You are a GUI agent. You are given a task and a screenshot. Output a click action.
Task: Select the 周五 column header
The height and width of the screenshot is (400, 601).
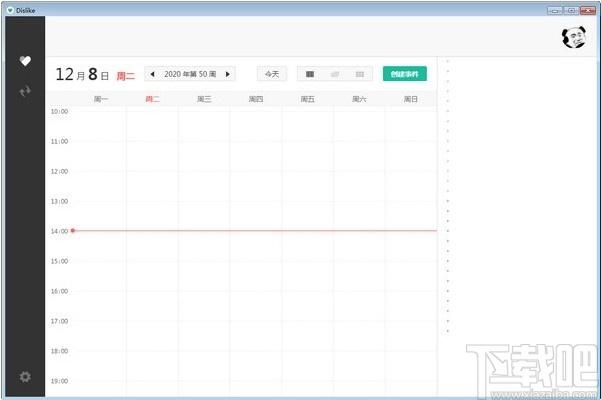(307, 99)
